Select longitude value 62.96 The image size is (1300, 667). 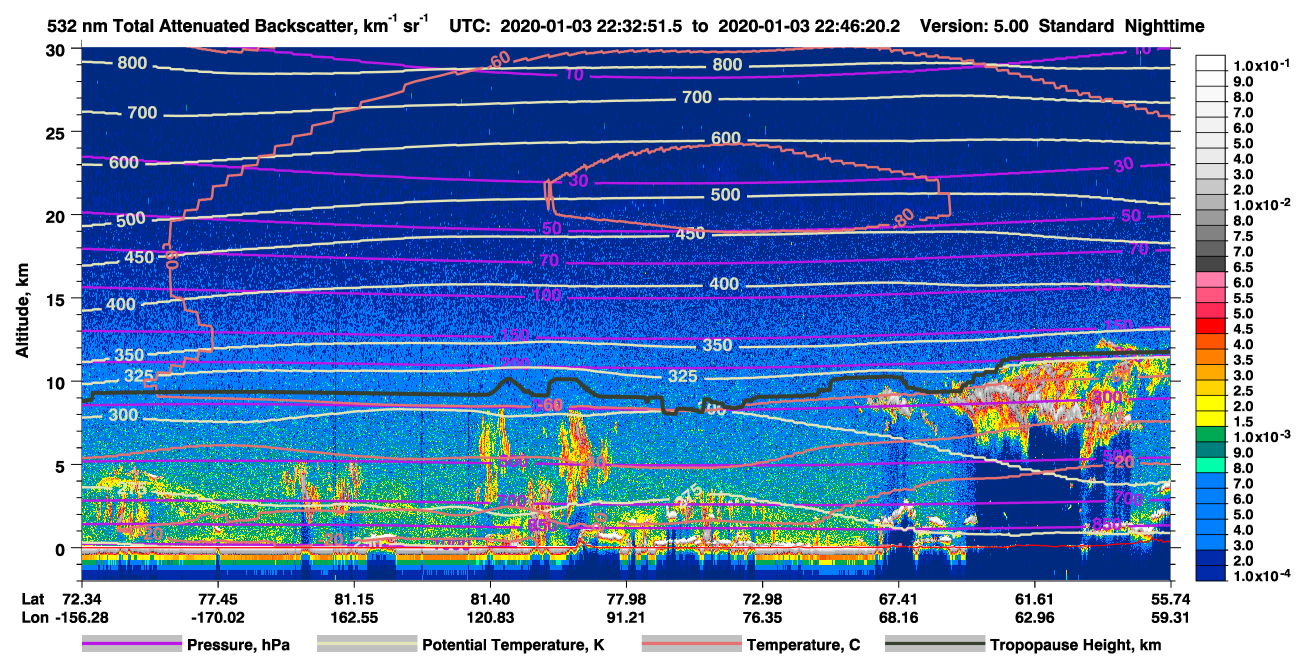(1034, 617)
